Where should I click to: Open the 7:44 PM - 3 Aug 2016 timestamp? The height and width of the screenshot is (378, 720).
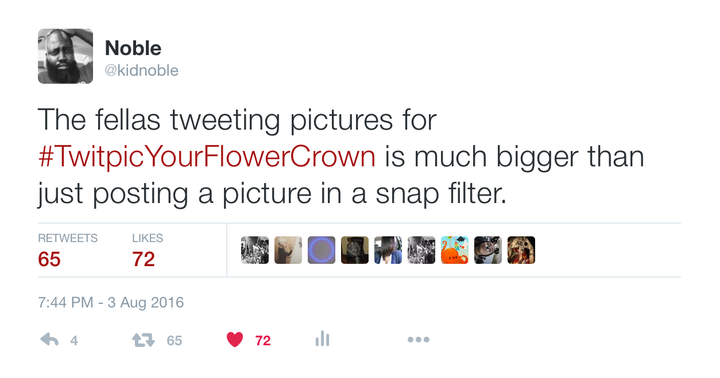111,302
